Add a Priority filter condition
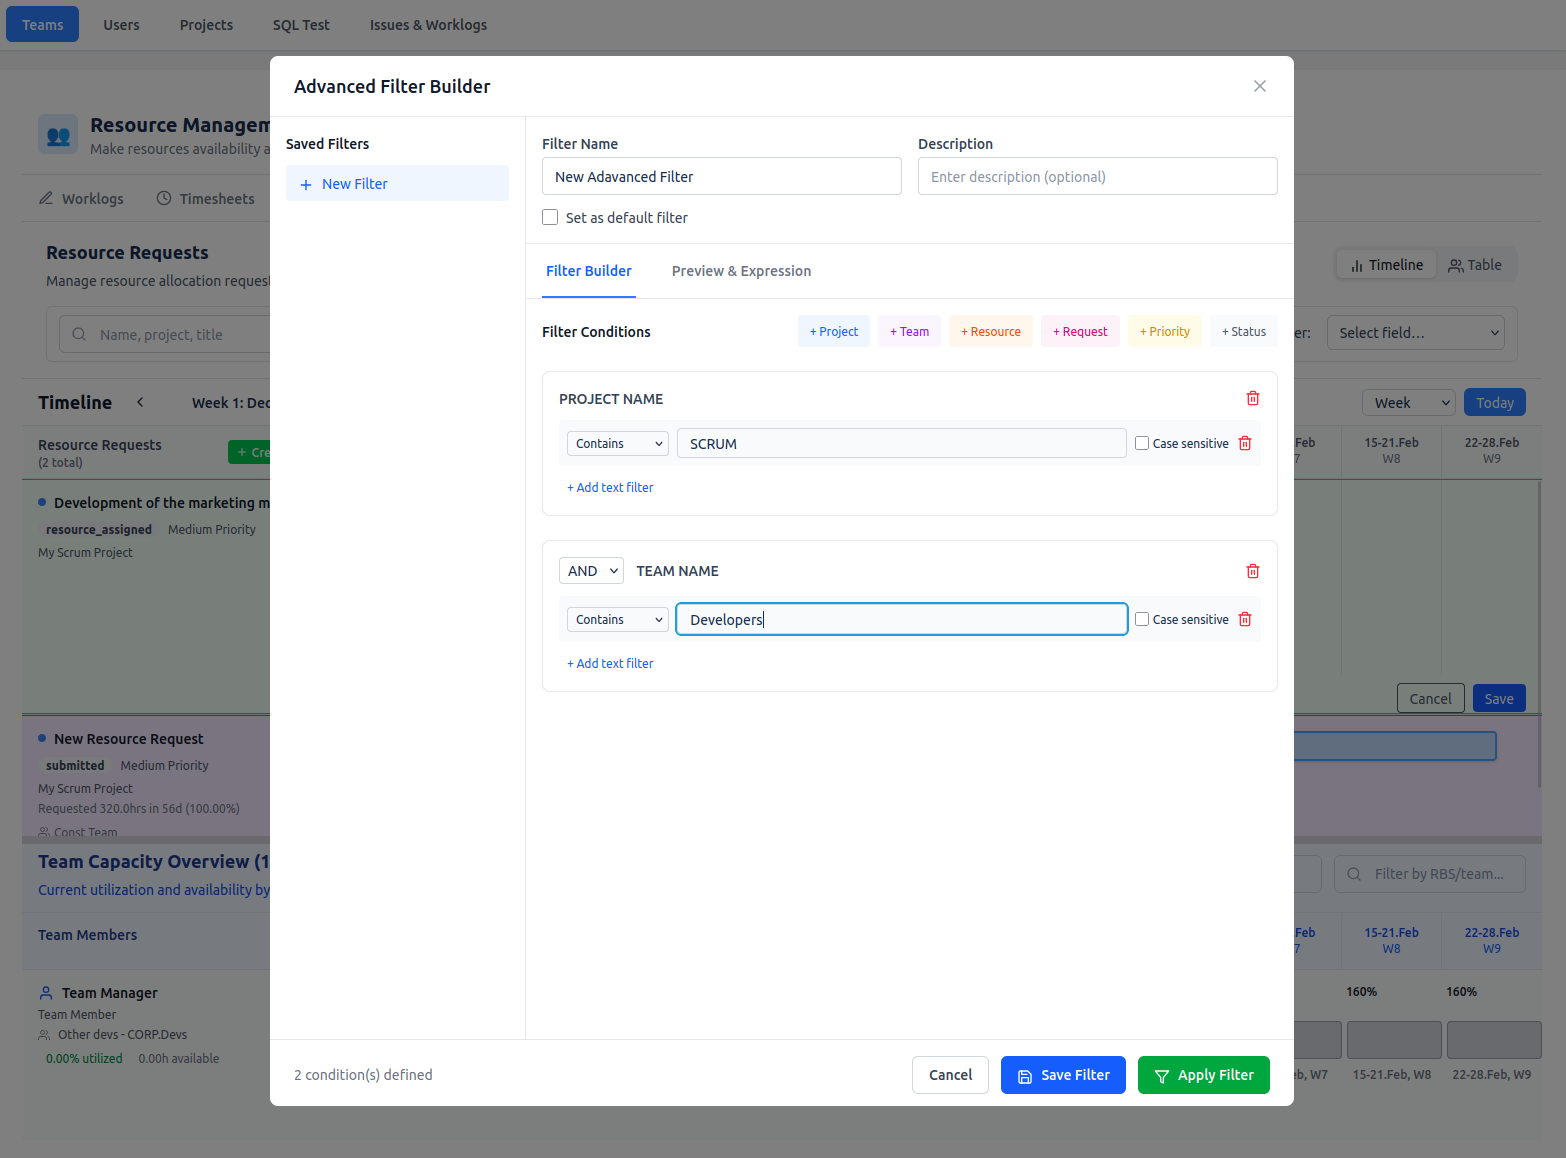 [1164, 331]
